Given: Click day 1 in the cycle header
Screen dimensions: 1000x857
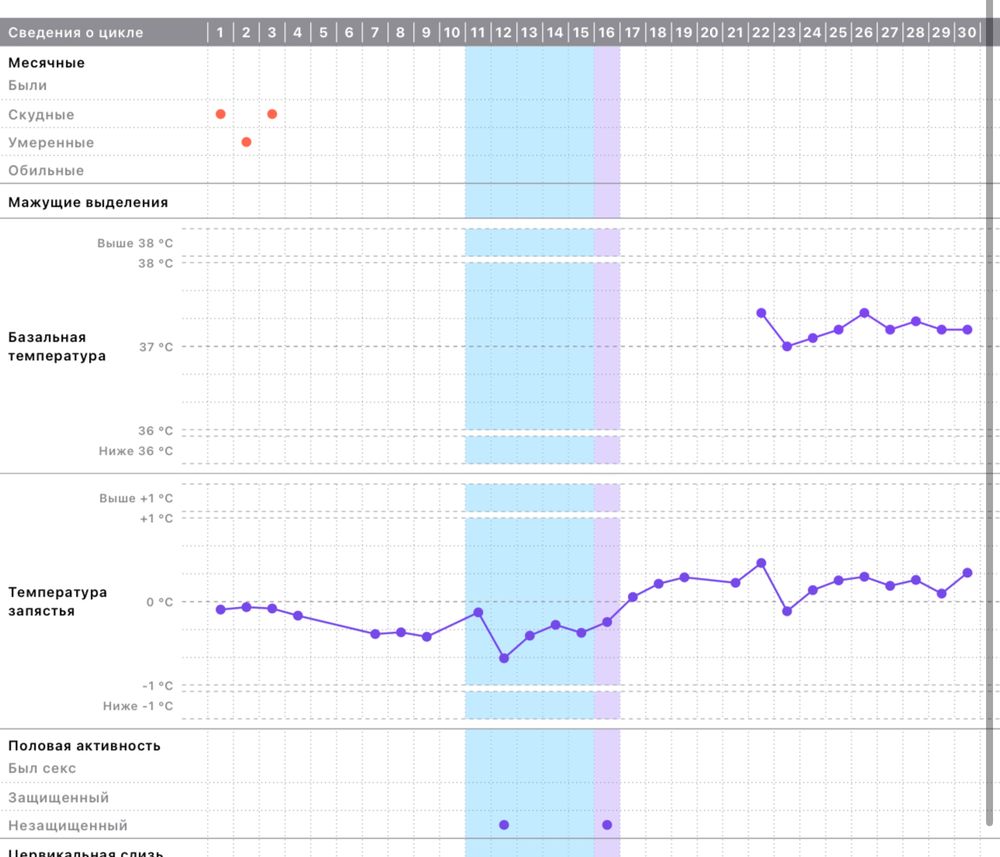Looking at the screenshot, I should coord(220,33).
